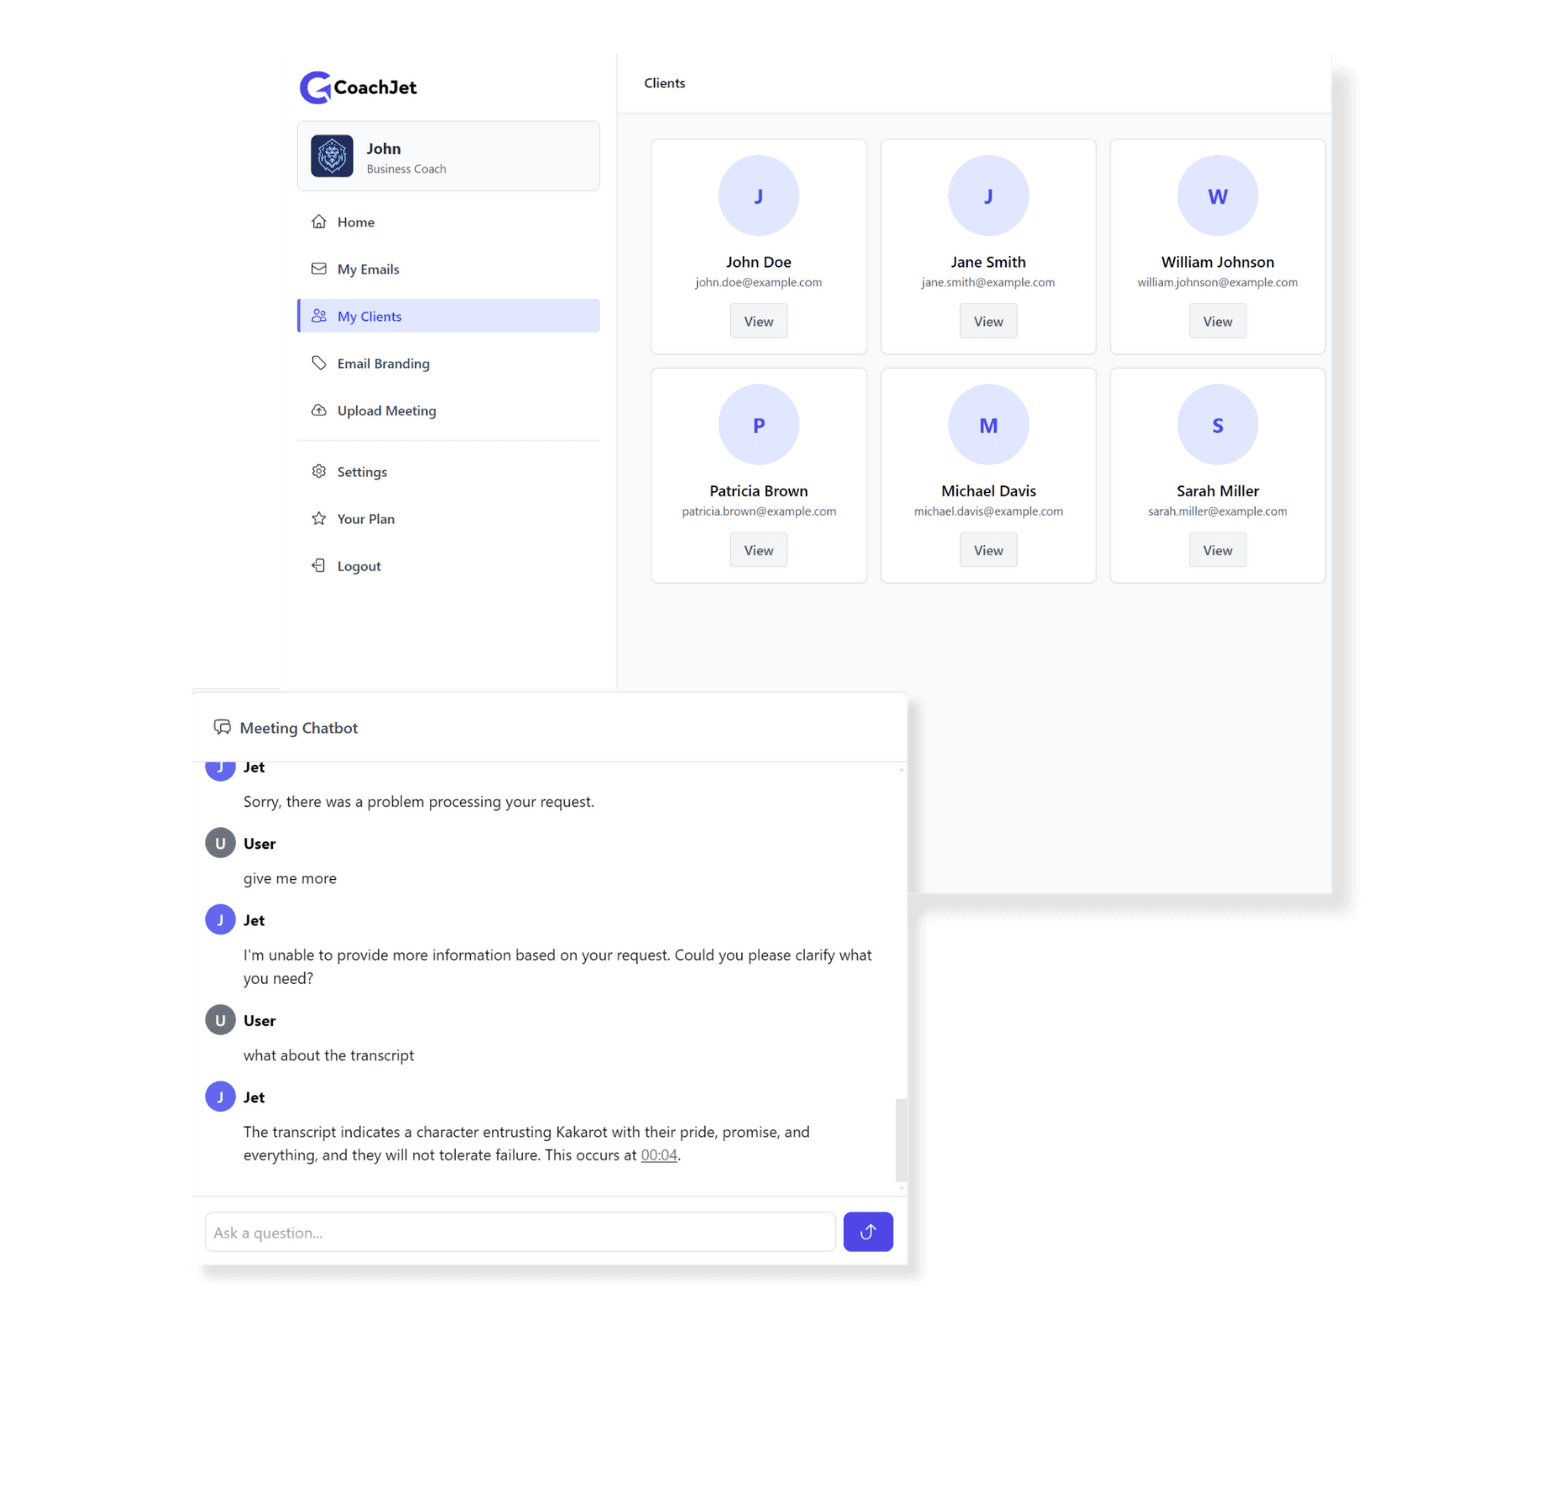The height and width of the screenshot is (1500, 1563).
Task: Click the Clients page heading
Action: (x=665, y=83)
